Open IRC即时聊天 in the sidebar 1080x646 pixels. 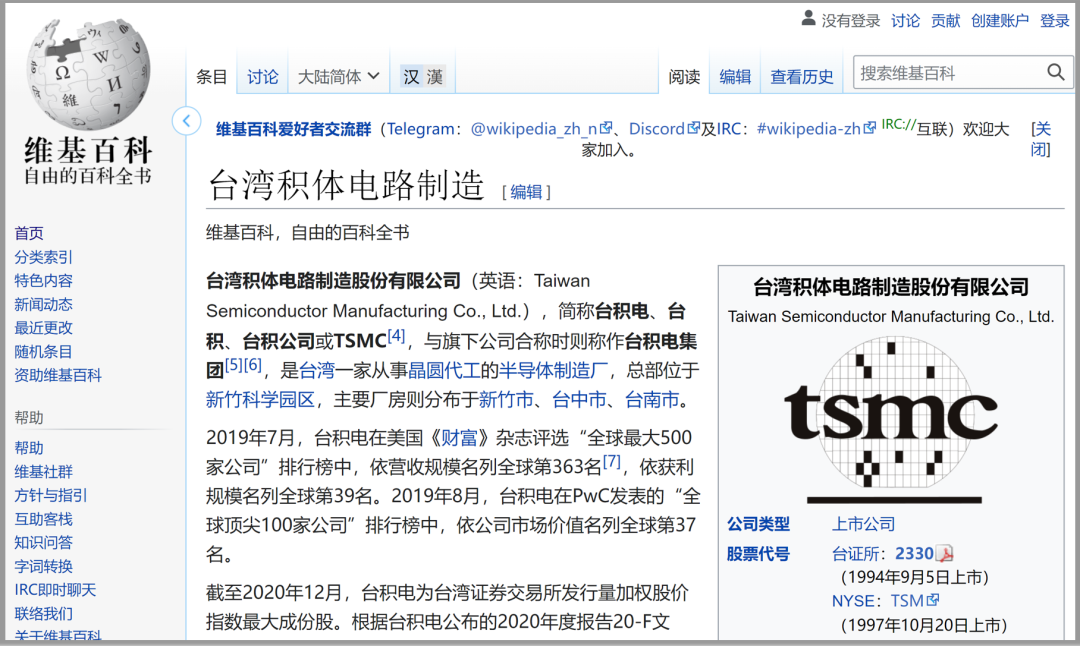[55, 590]
